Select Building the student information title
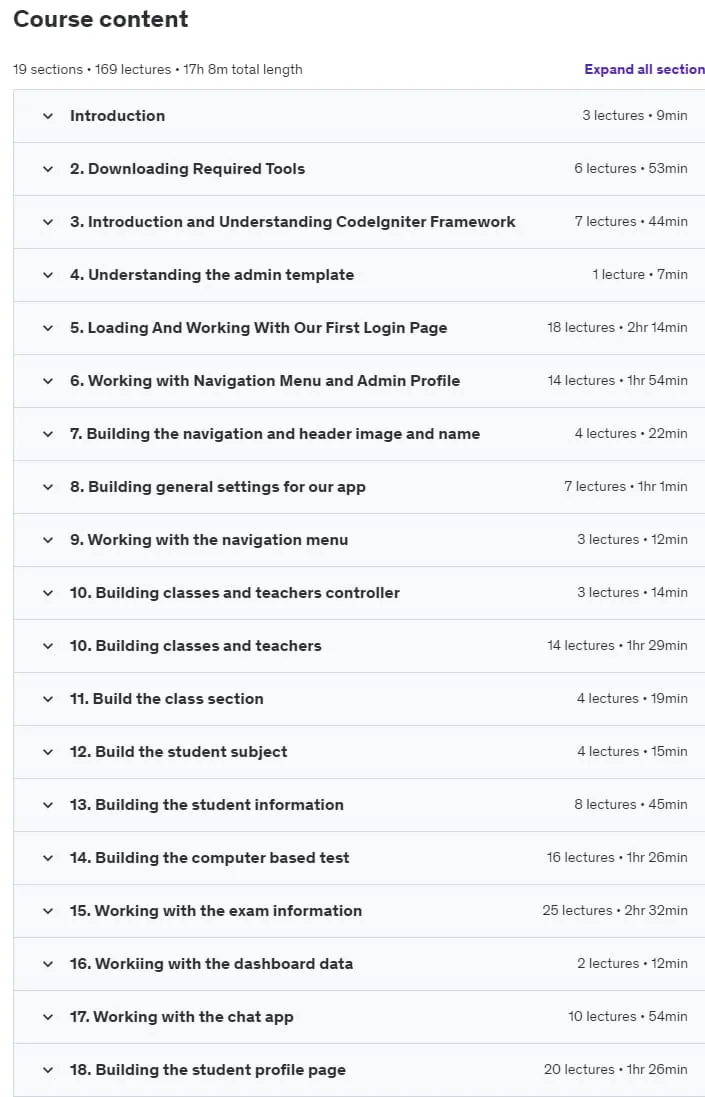Image resolution: width=705 pixels, height=1097 pixels. 206,805
